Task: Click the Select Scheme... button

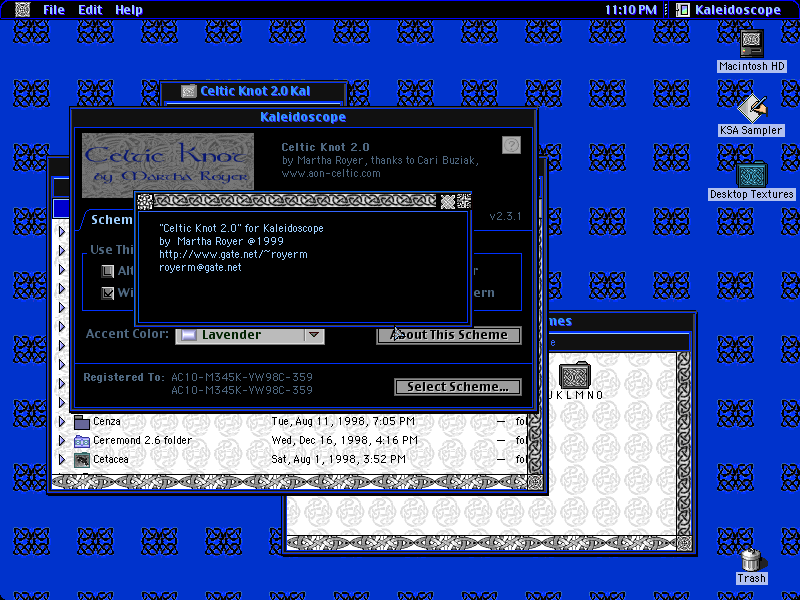Action: (458, 387)
